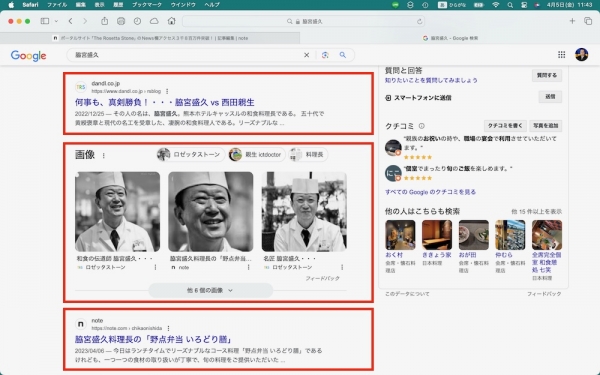This screenshot has width=600, height=375.
Task: Open the ききょう家 restaurant thumbnail
Action: (437, 235)
